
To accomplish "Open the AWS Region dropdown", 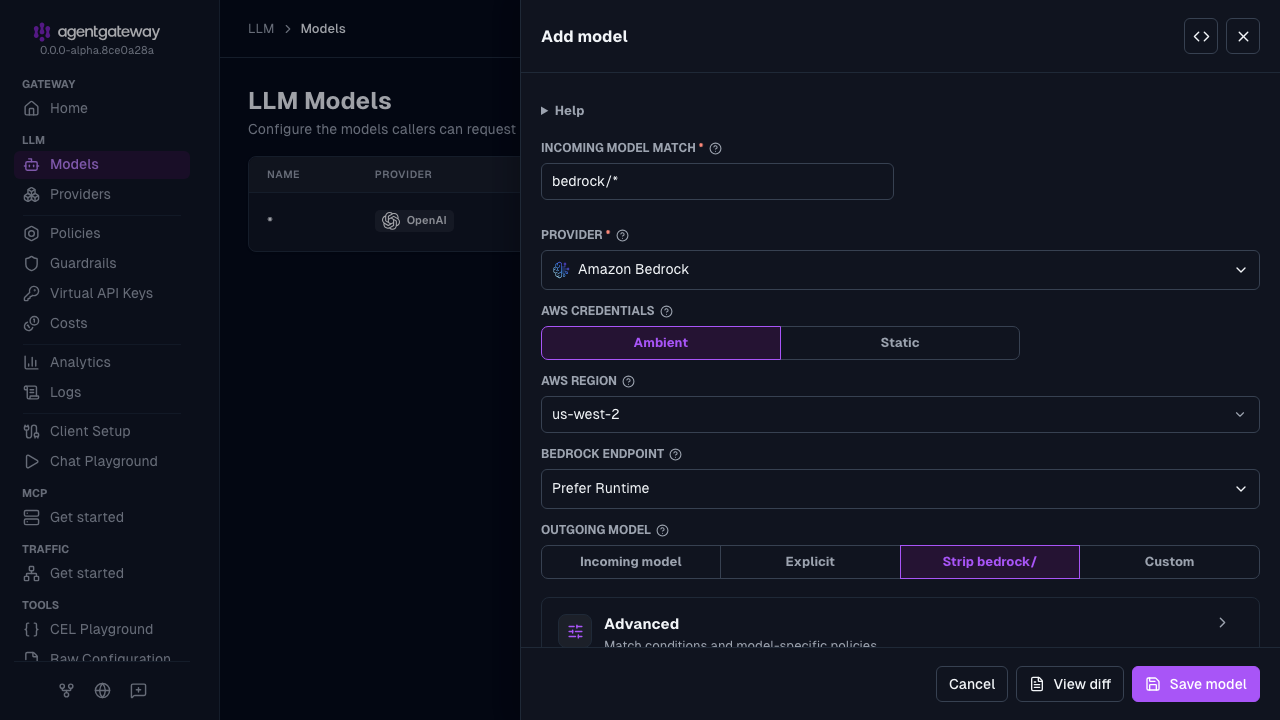I will click(x=900, y=414).
